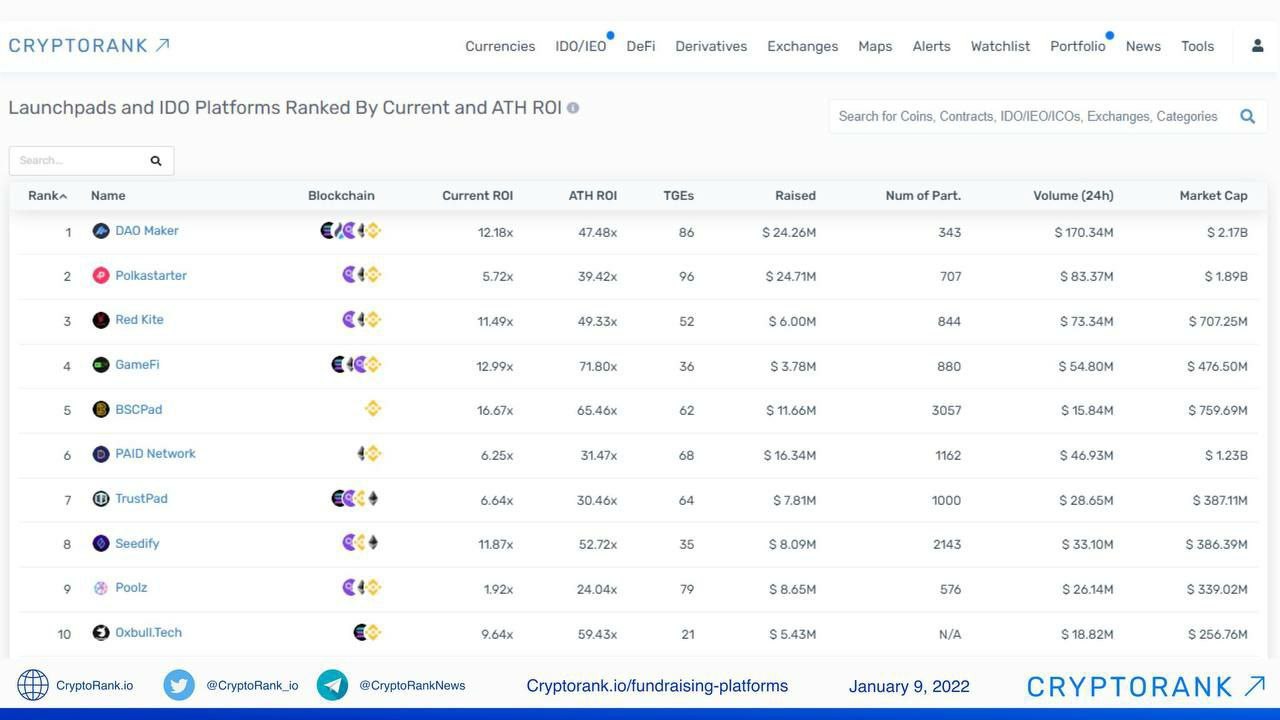Open the 0xbull.Tech platform link
The height and width of the screenshot is (720, 1280).
click(148, 632)
